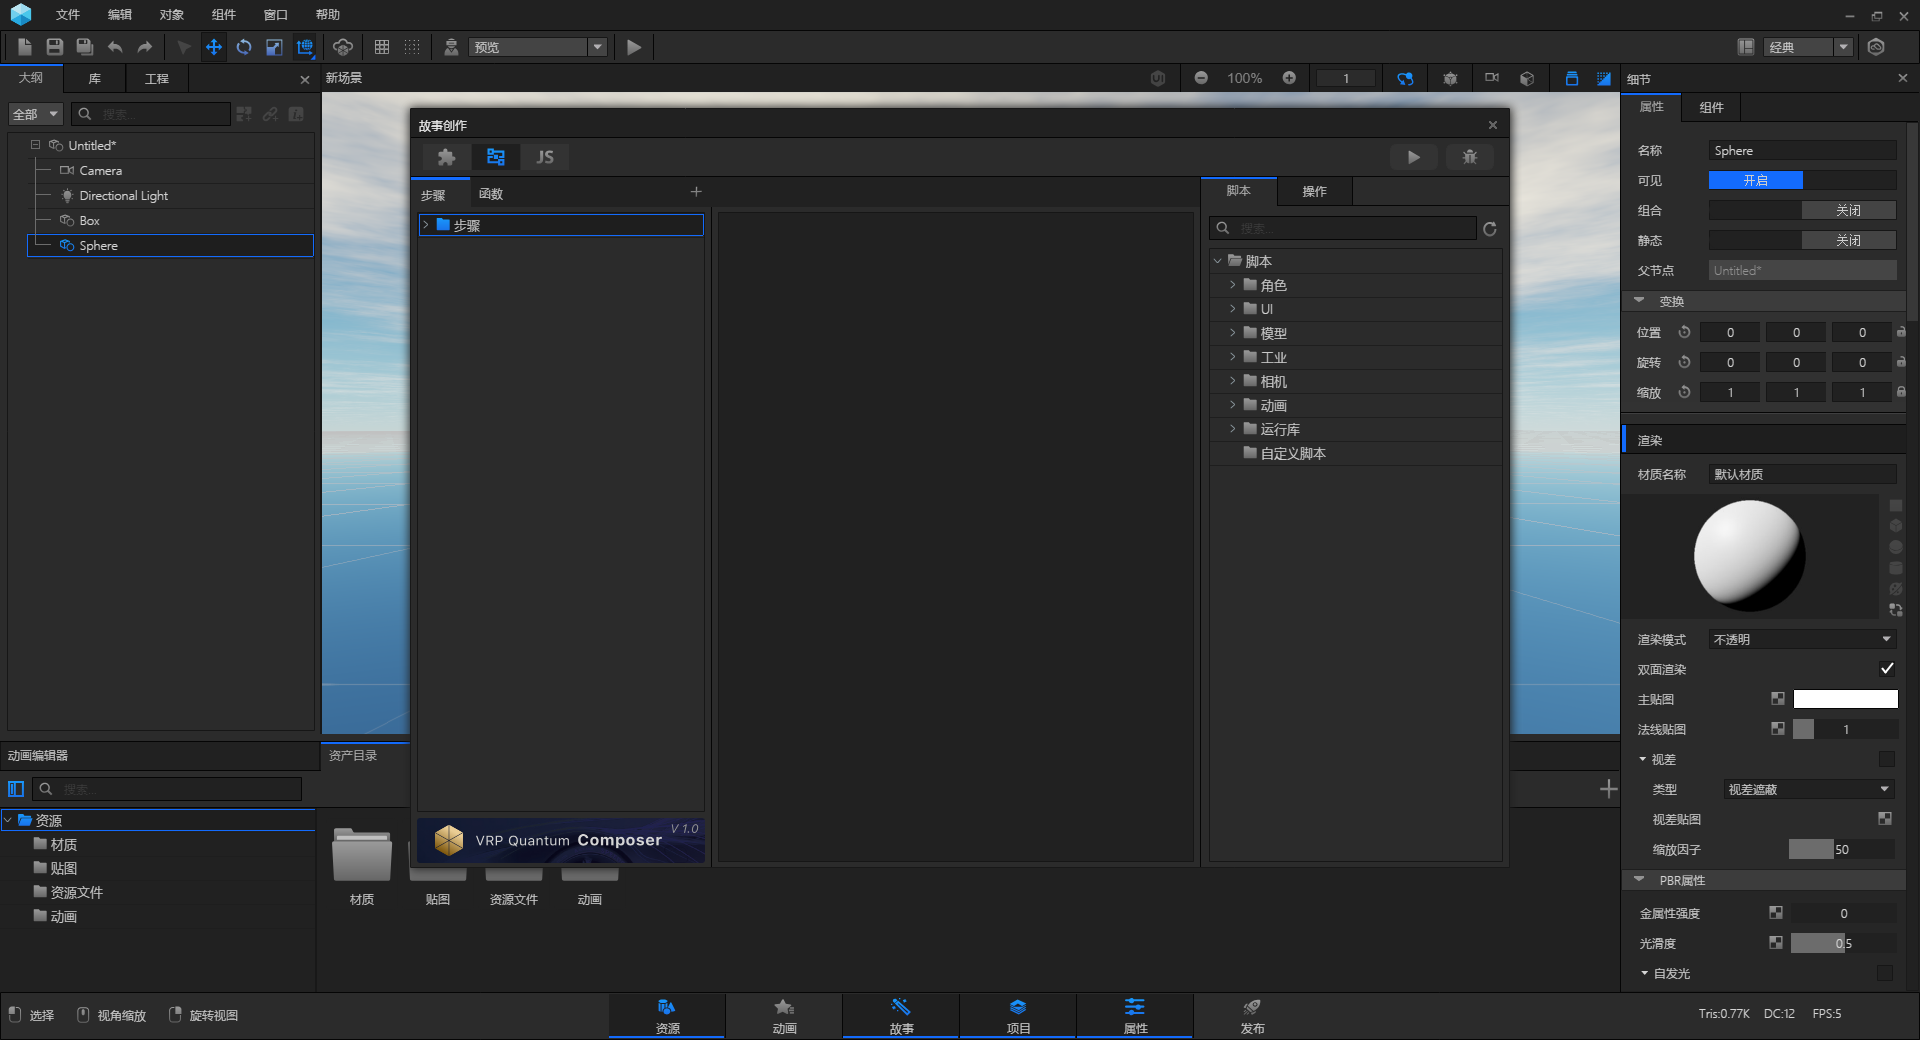The width and height of the screenshot is (1920, 1040).
Task: Click the debug bug icon in story dialog
Action: [x=1470, y=157]
